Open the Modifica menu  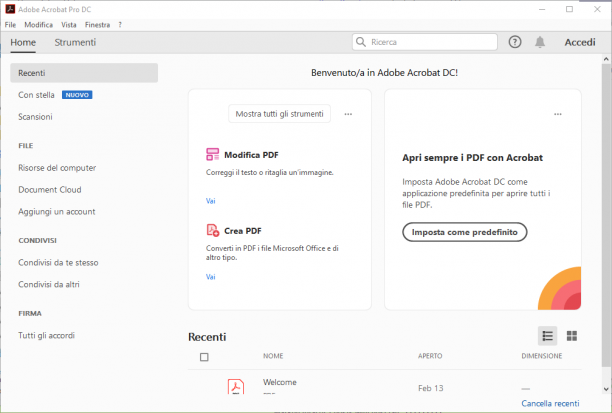point(39,25)
